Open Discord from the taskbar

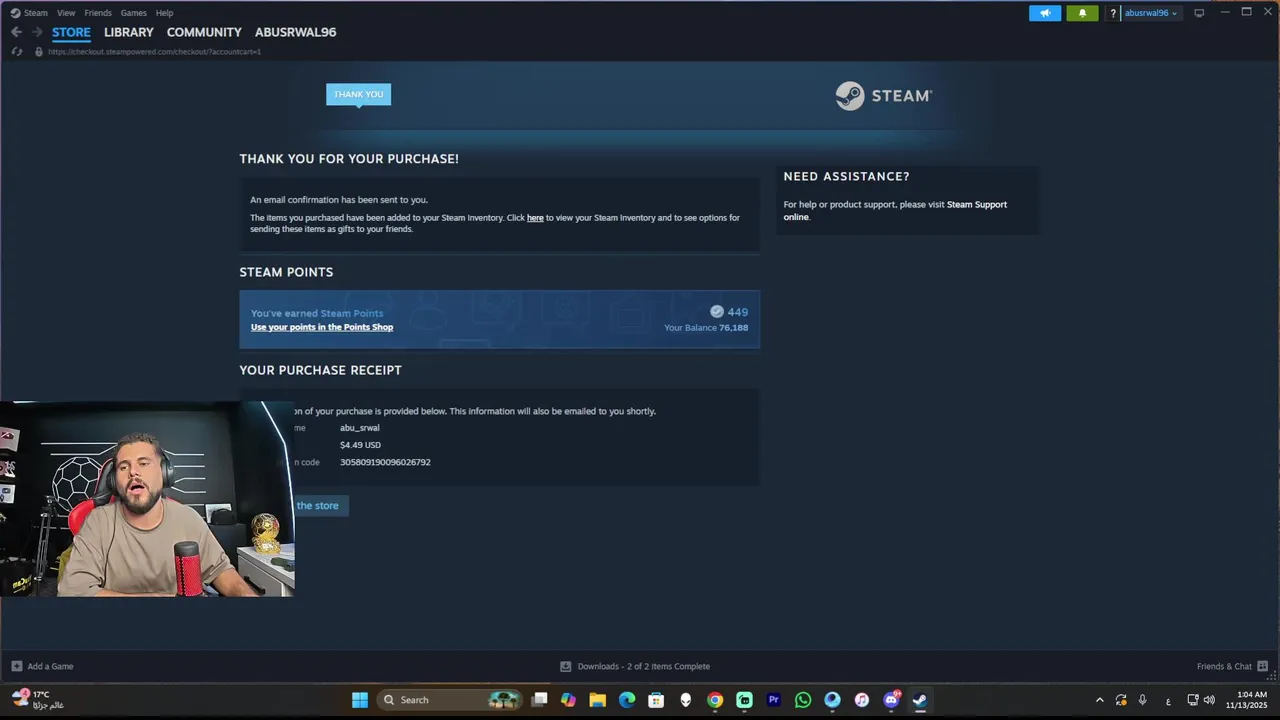(x=891, y=700)
